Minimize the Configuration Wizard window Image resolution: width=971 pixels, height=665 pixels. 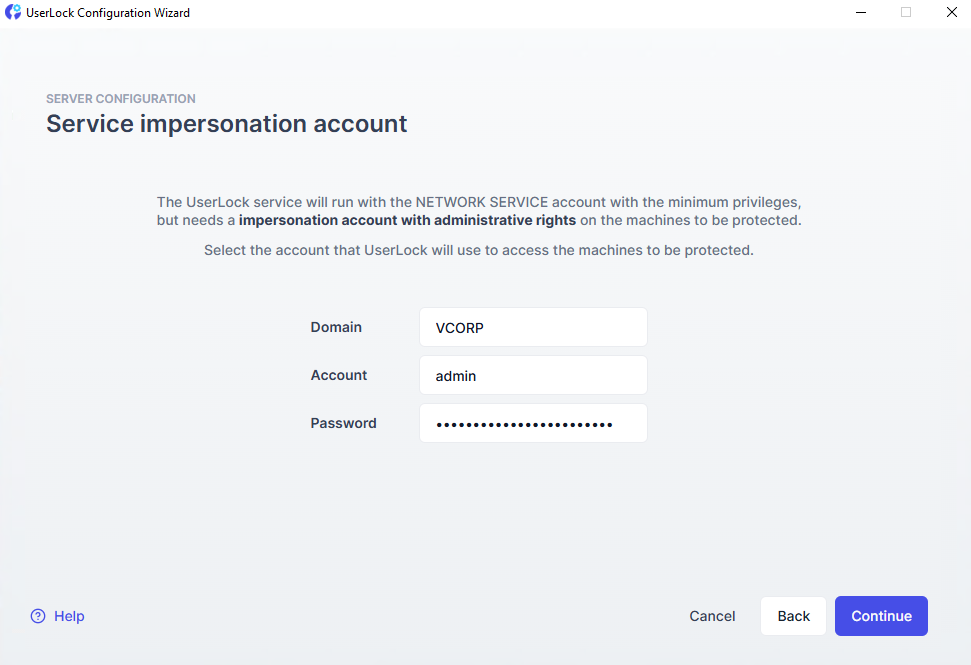pos(861,13)
